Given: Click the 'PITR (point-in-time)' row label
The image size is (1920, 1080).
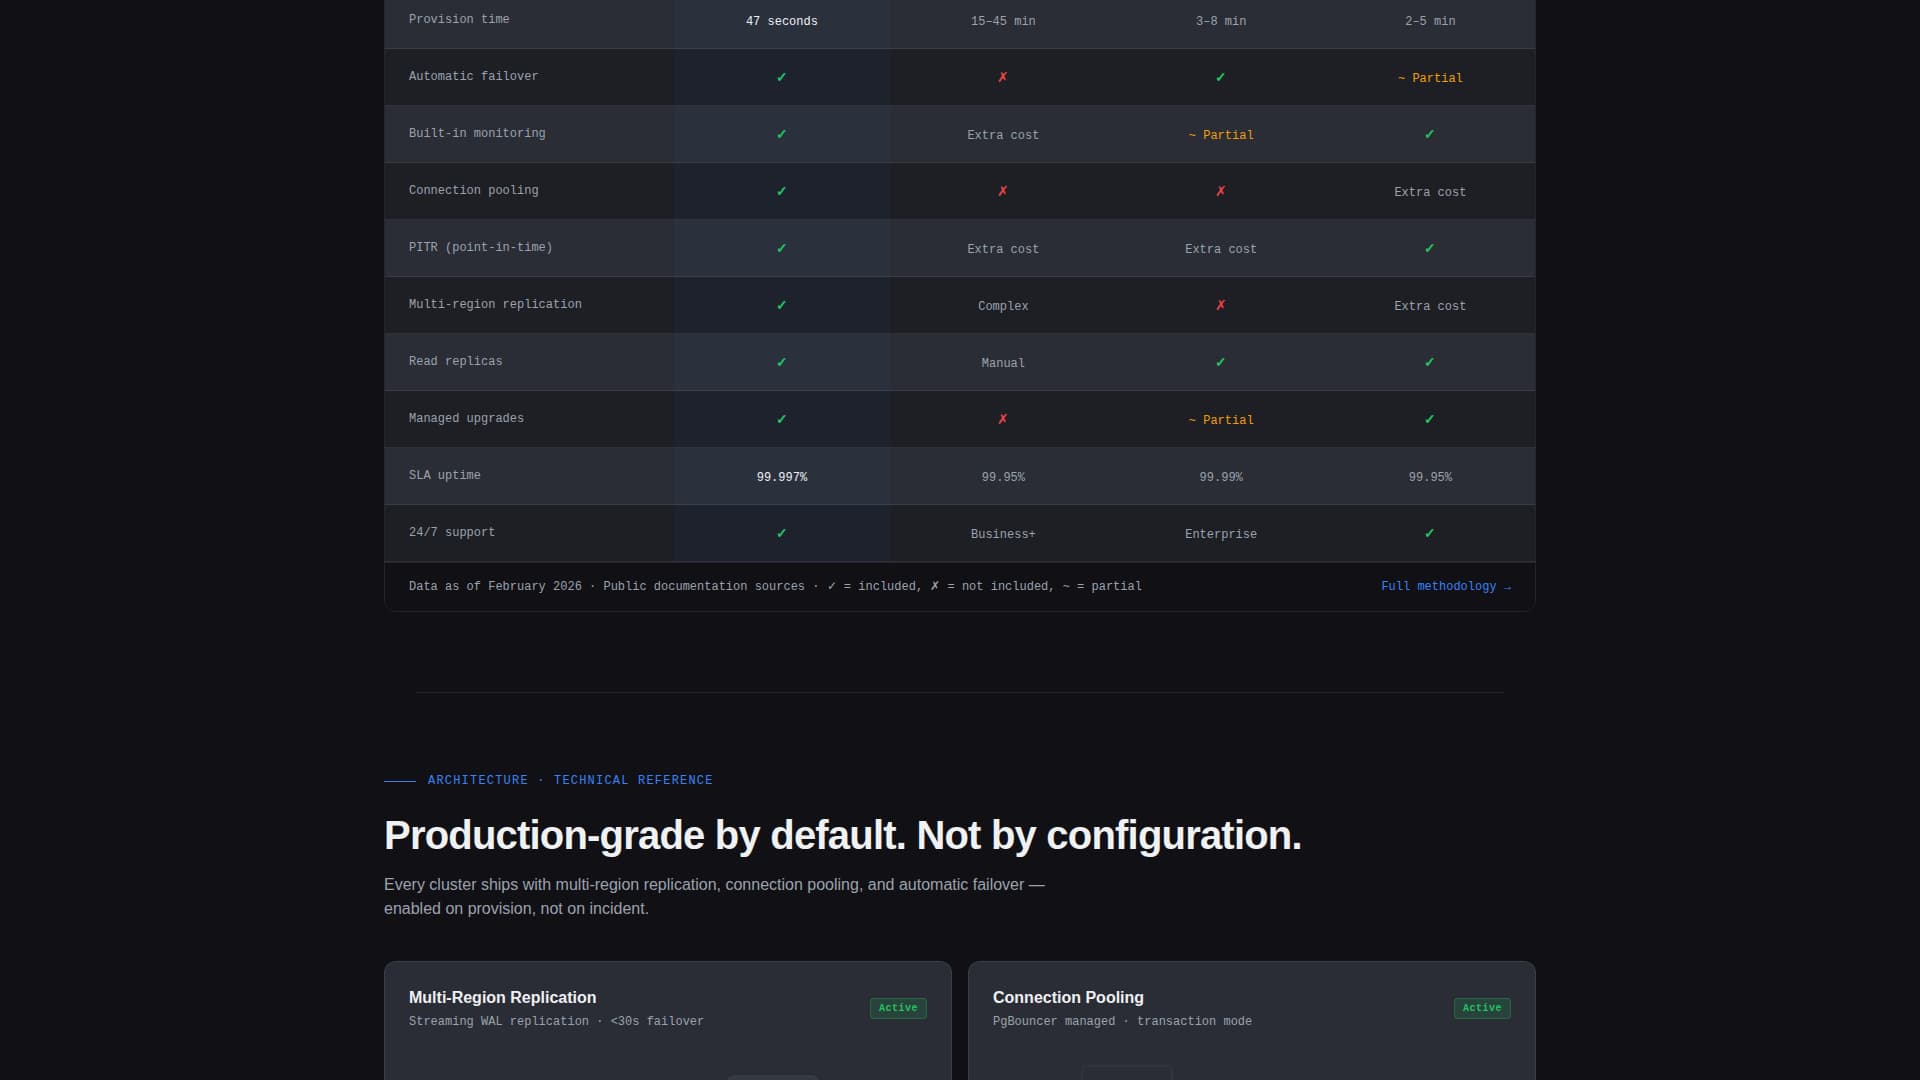Looking at the screenshot, I should pos(480,247).
